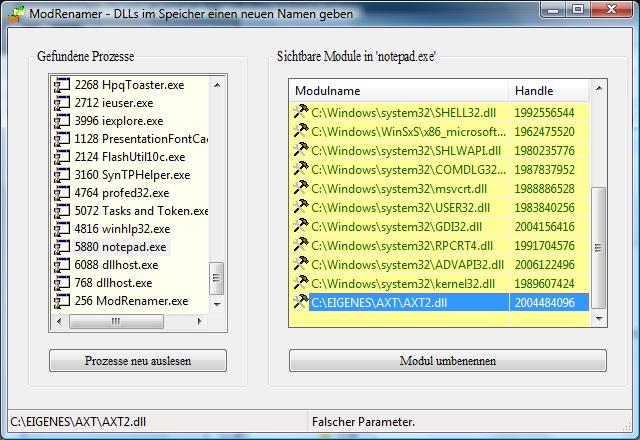Click process icon beside 3996 iexplore.exe
This screenshot has height=440, width=640.
click(62, 121)
